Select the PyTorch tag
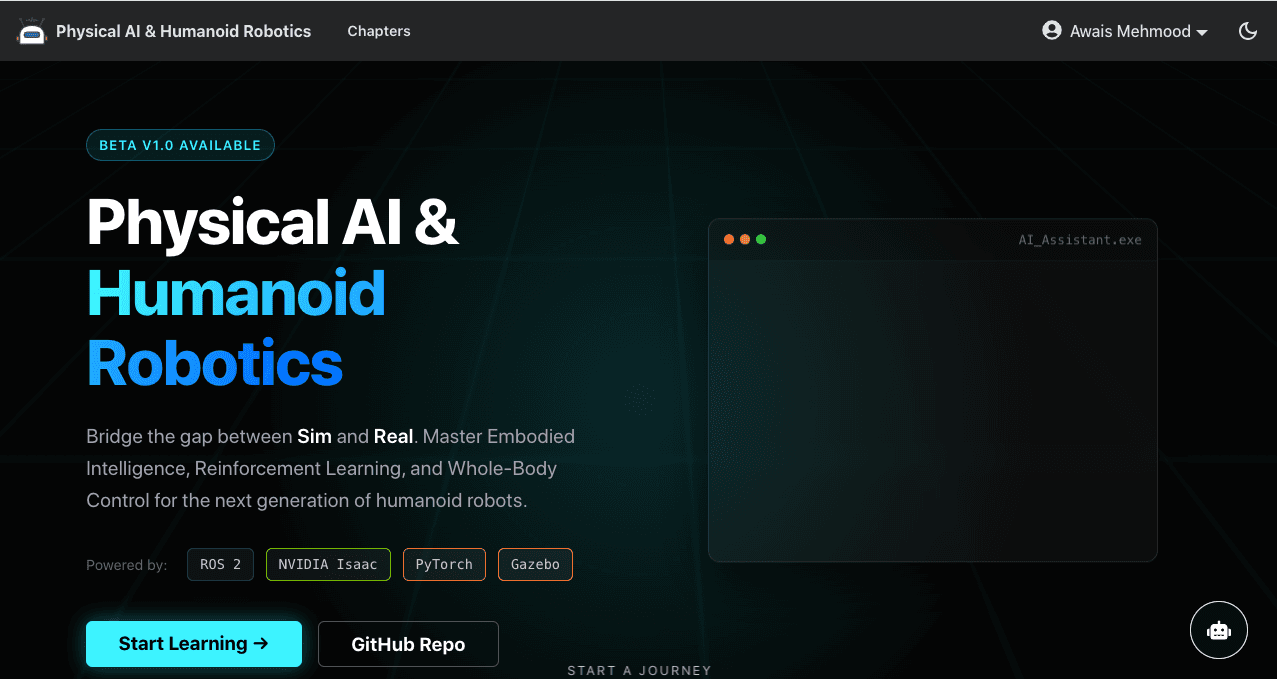Screen dimensions: 1277x679 (444, 564)
